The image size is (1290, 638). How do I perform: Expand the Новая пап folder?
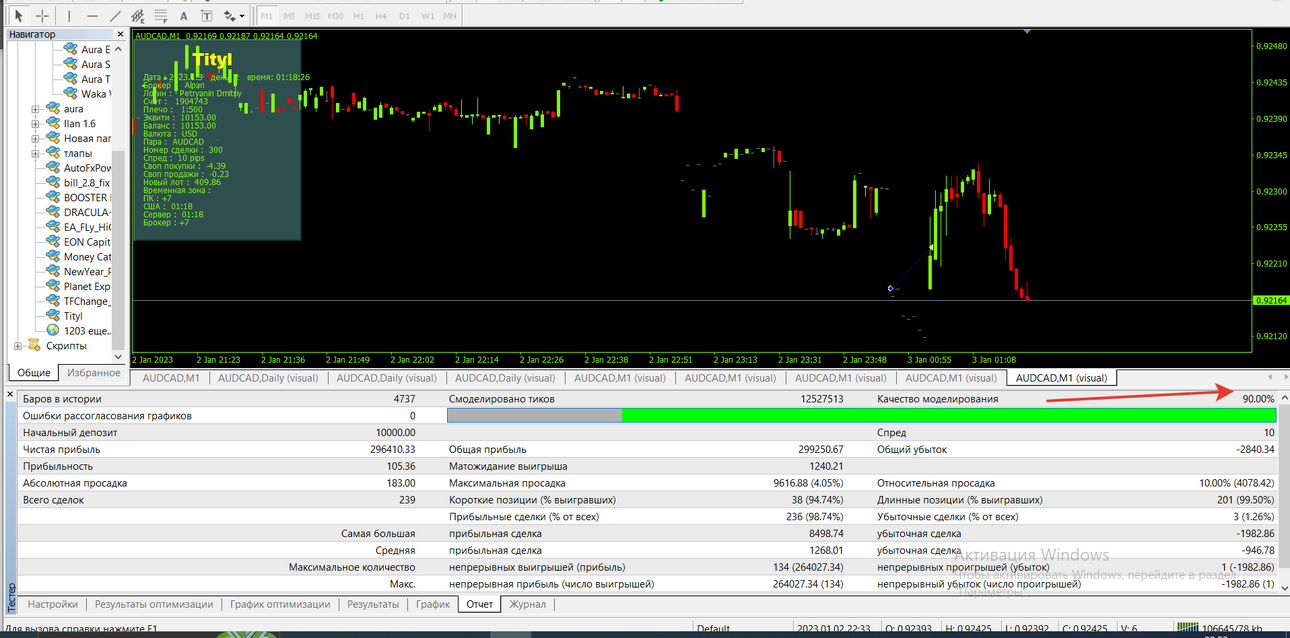pyautogui.click(x=35, y=139)
